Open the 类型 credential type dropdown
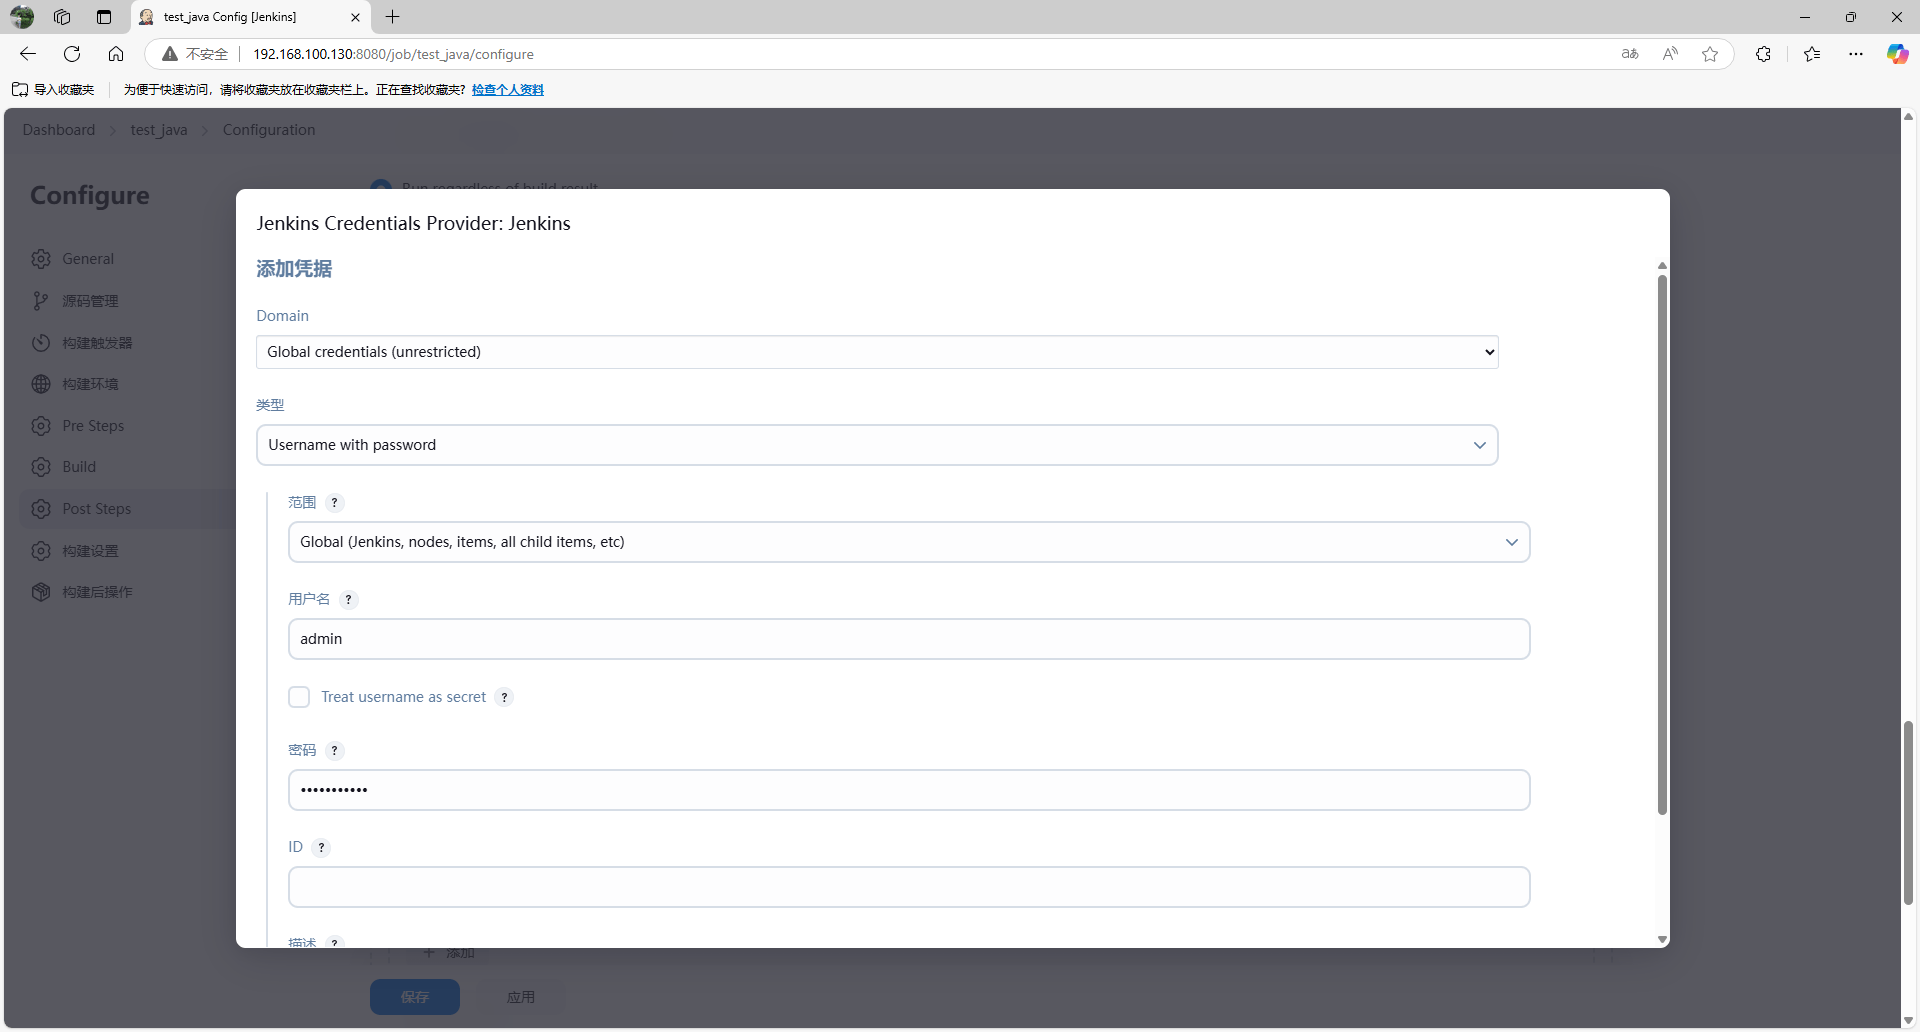The image size is (1920, 1032). 876,445
